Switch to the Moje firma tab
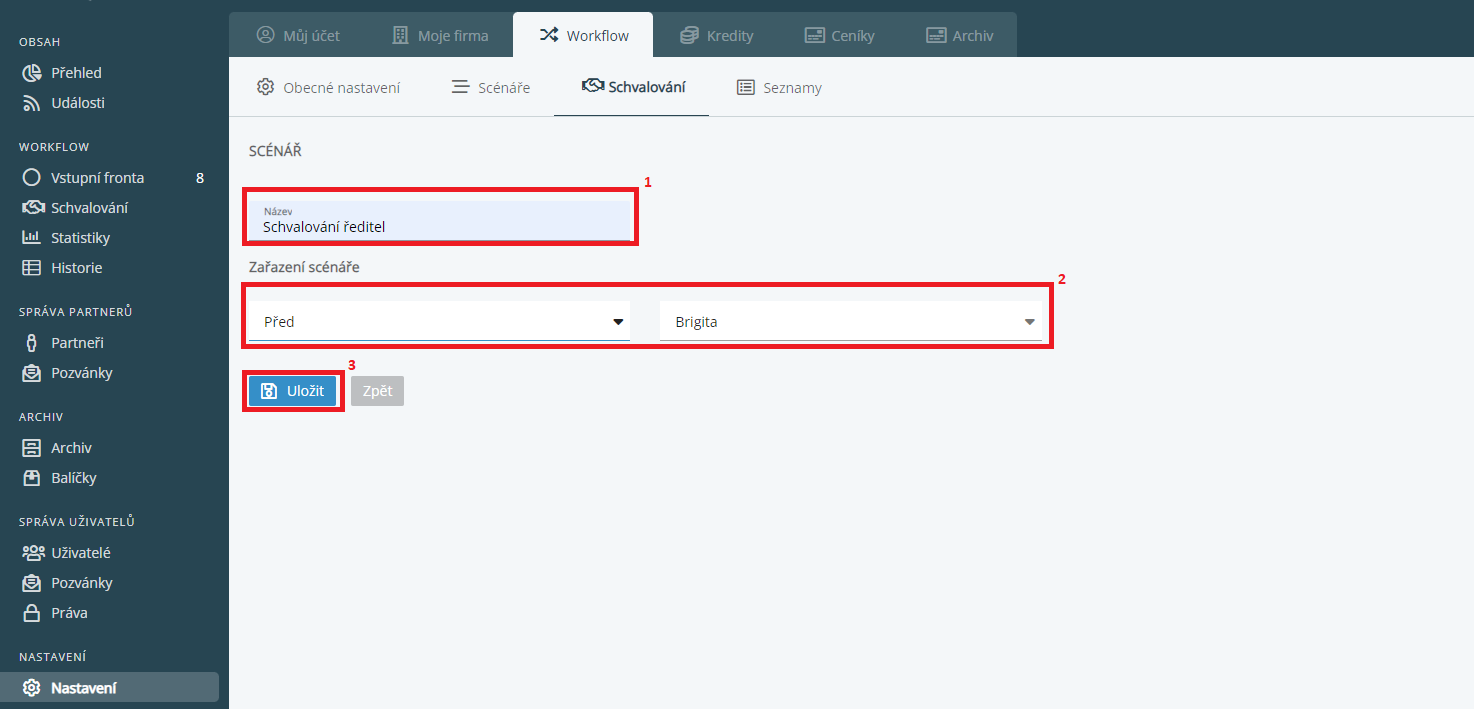Viewport: 1474px width, 709px height. (440, 35)
